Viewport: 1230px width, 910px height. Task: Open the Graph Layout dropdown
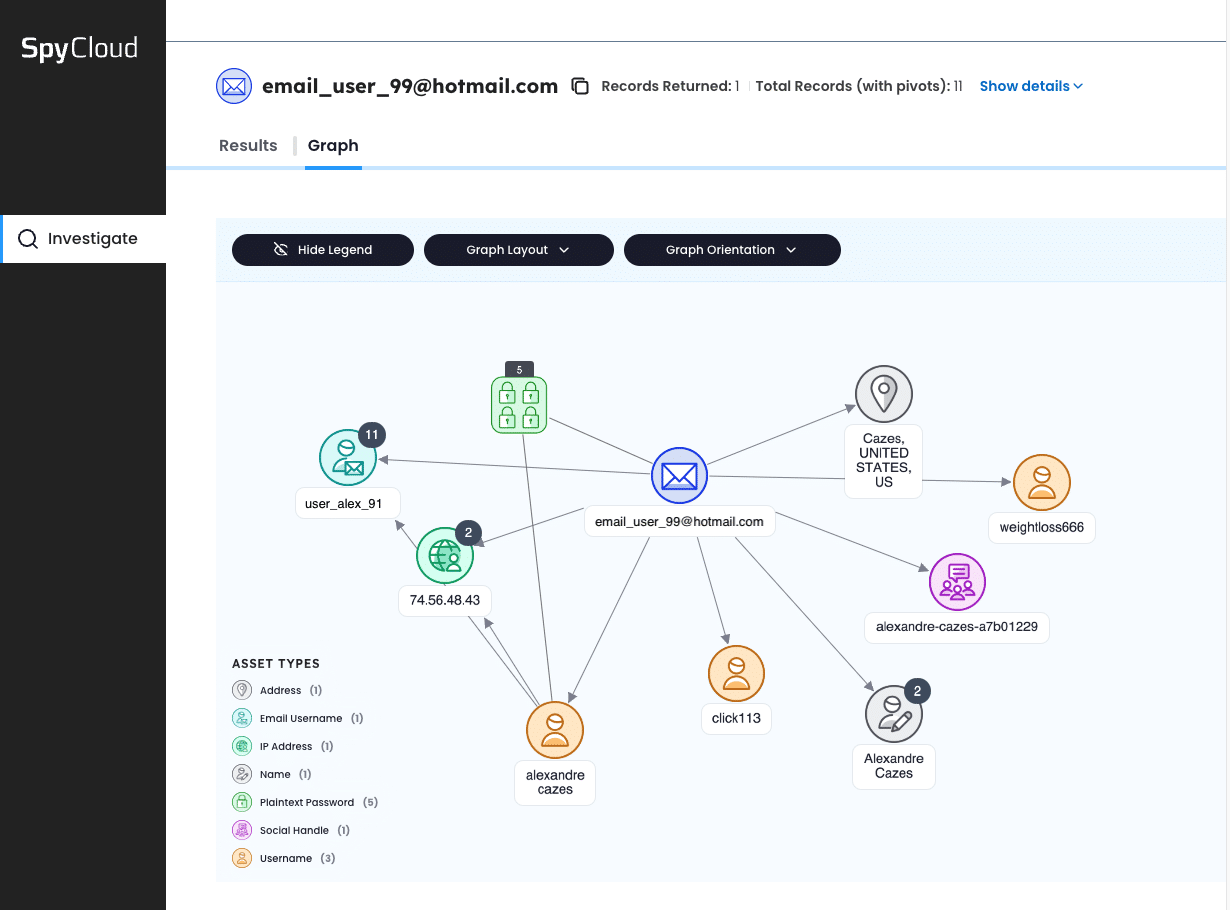point(518,249)
